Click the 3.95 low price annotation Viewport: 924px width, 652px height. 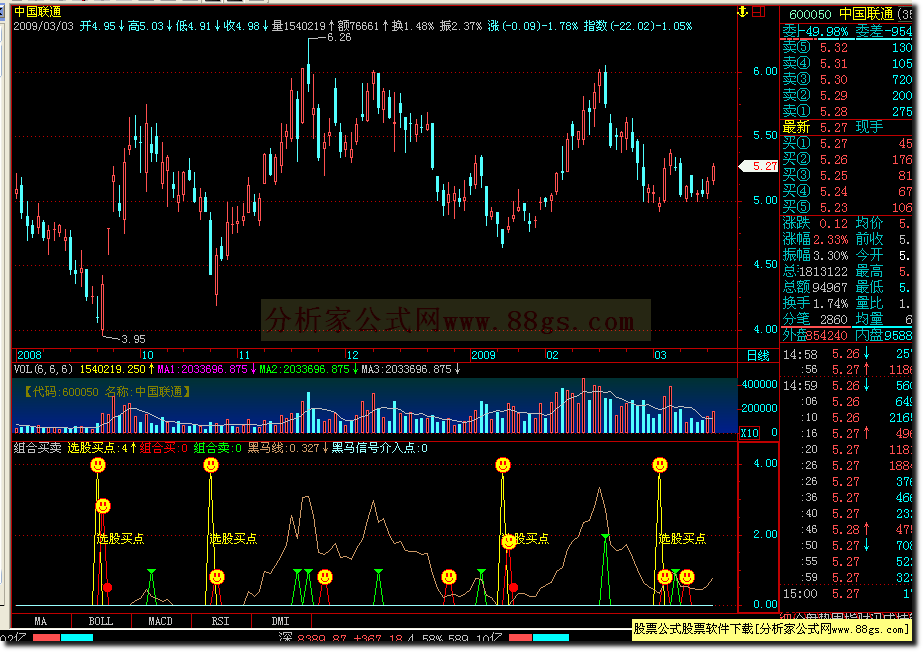click(133, 340)
